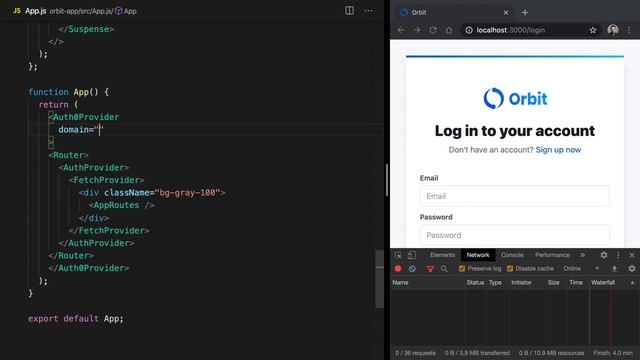Click the '<AppRoutes />' code line
Screen dimensions: 640x360
click(122, 205)
